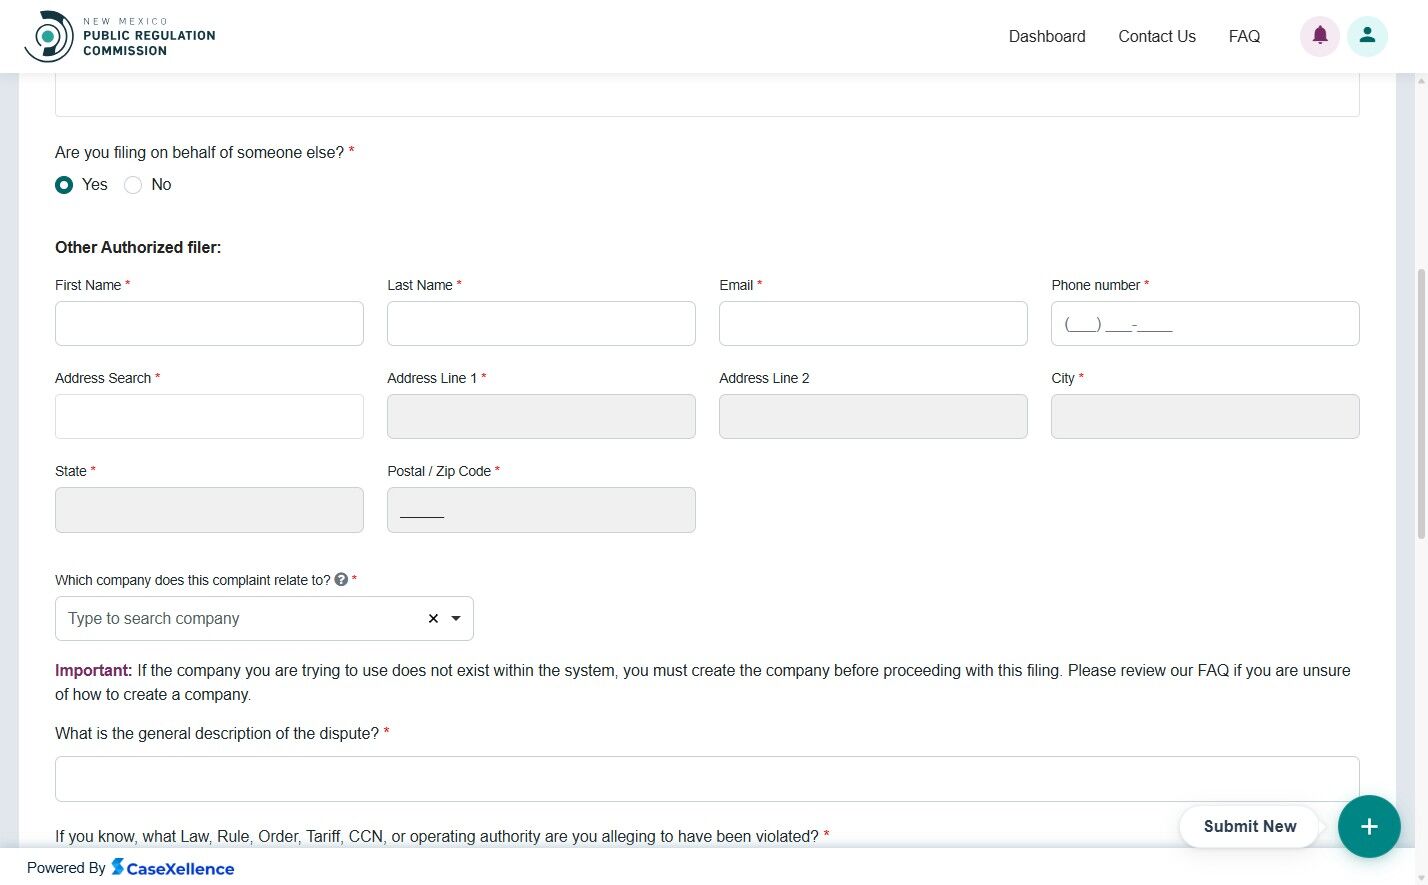Select the Yes radio button
Image resolution: width=1428 pixels, height=885 pixels.
(x=64, y=184)
